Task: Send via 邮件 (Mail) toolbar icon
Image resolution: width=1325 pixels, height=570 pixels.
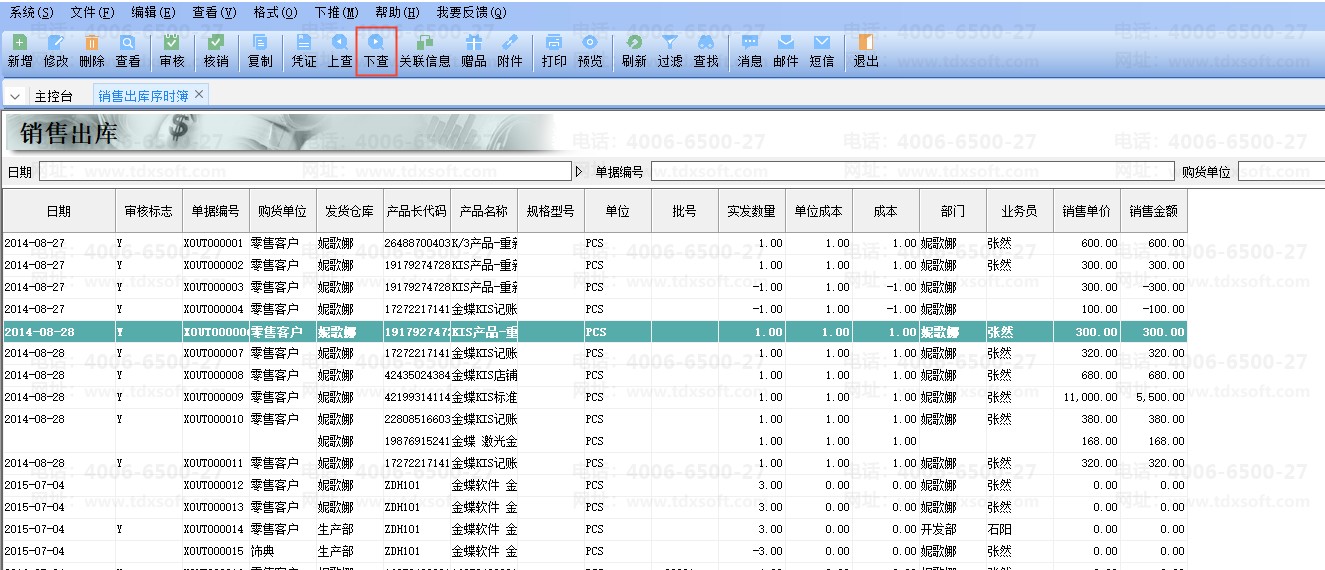Action: click(x=786, y=51)
